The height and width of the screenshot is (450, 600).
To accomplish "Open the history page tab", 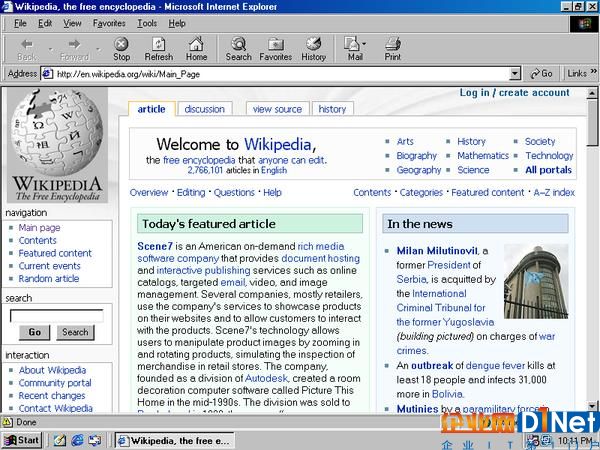I will point(332,109).
